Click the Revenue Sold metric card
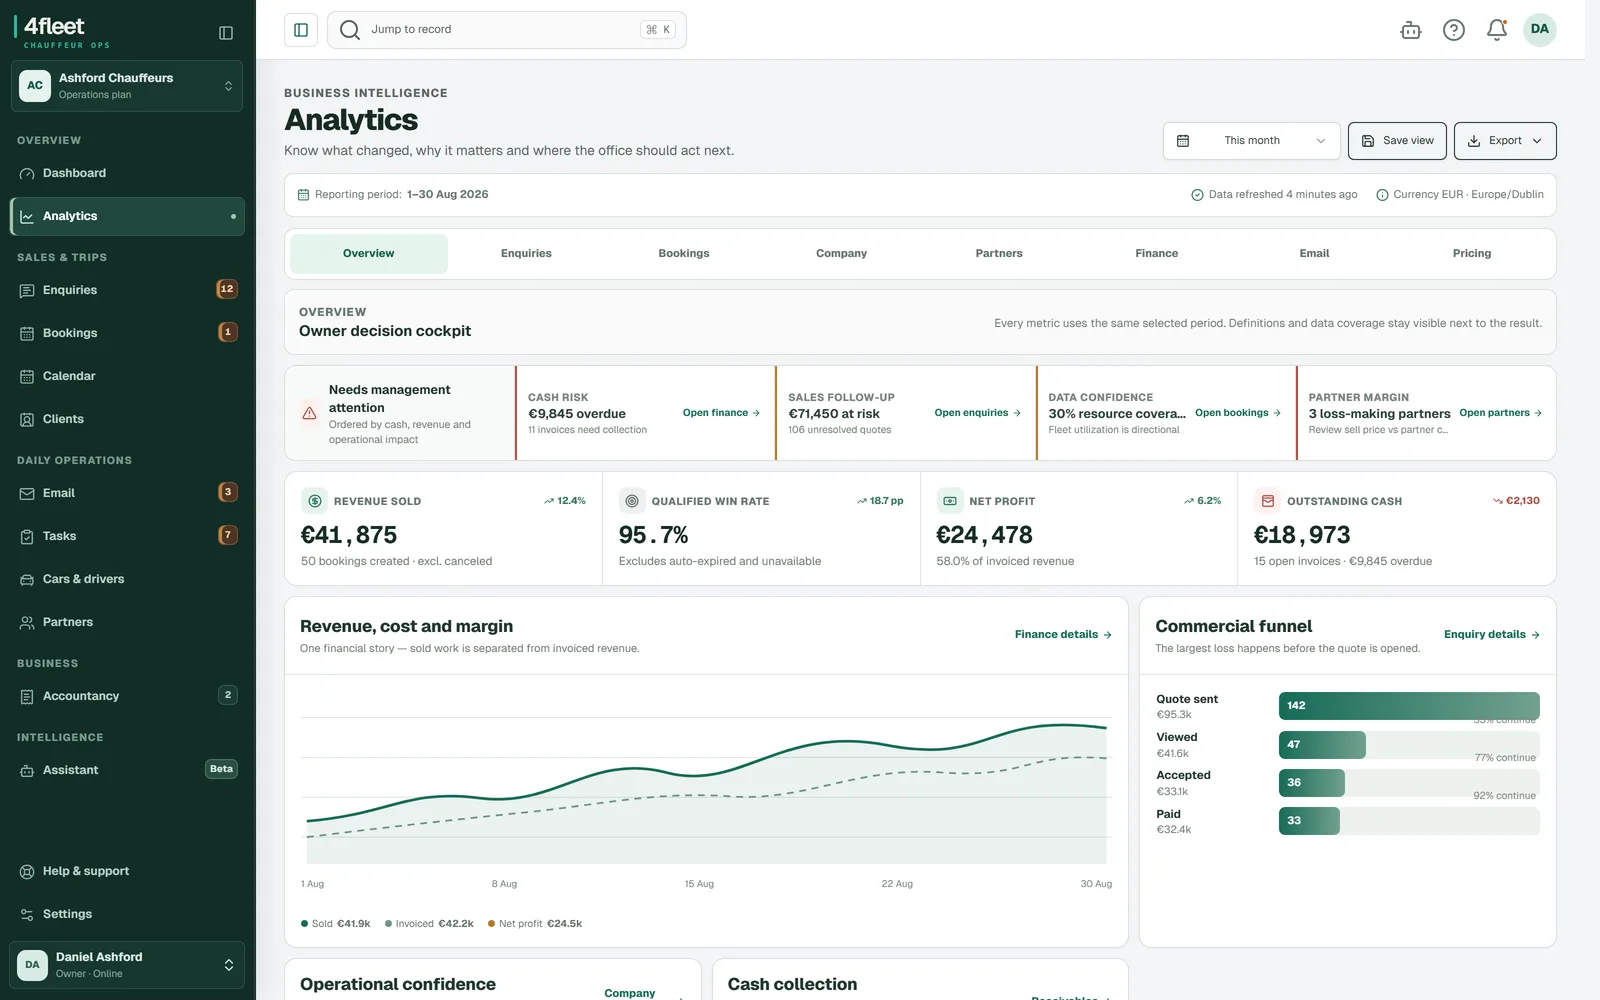This screenshot has width=1600, height=1000. coord(444,529)
